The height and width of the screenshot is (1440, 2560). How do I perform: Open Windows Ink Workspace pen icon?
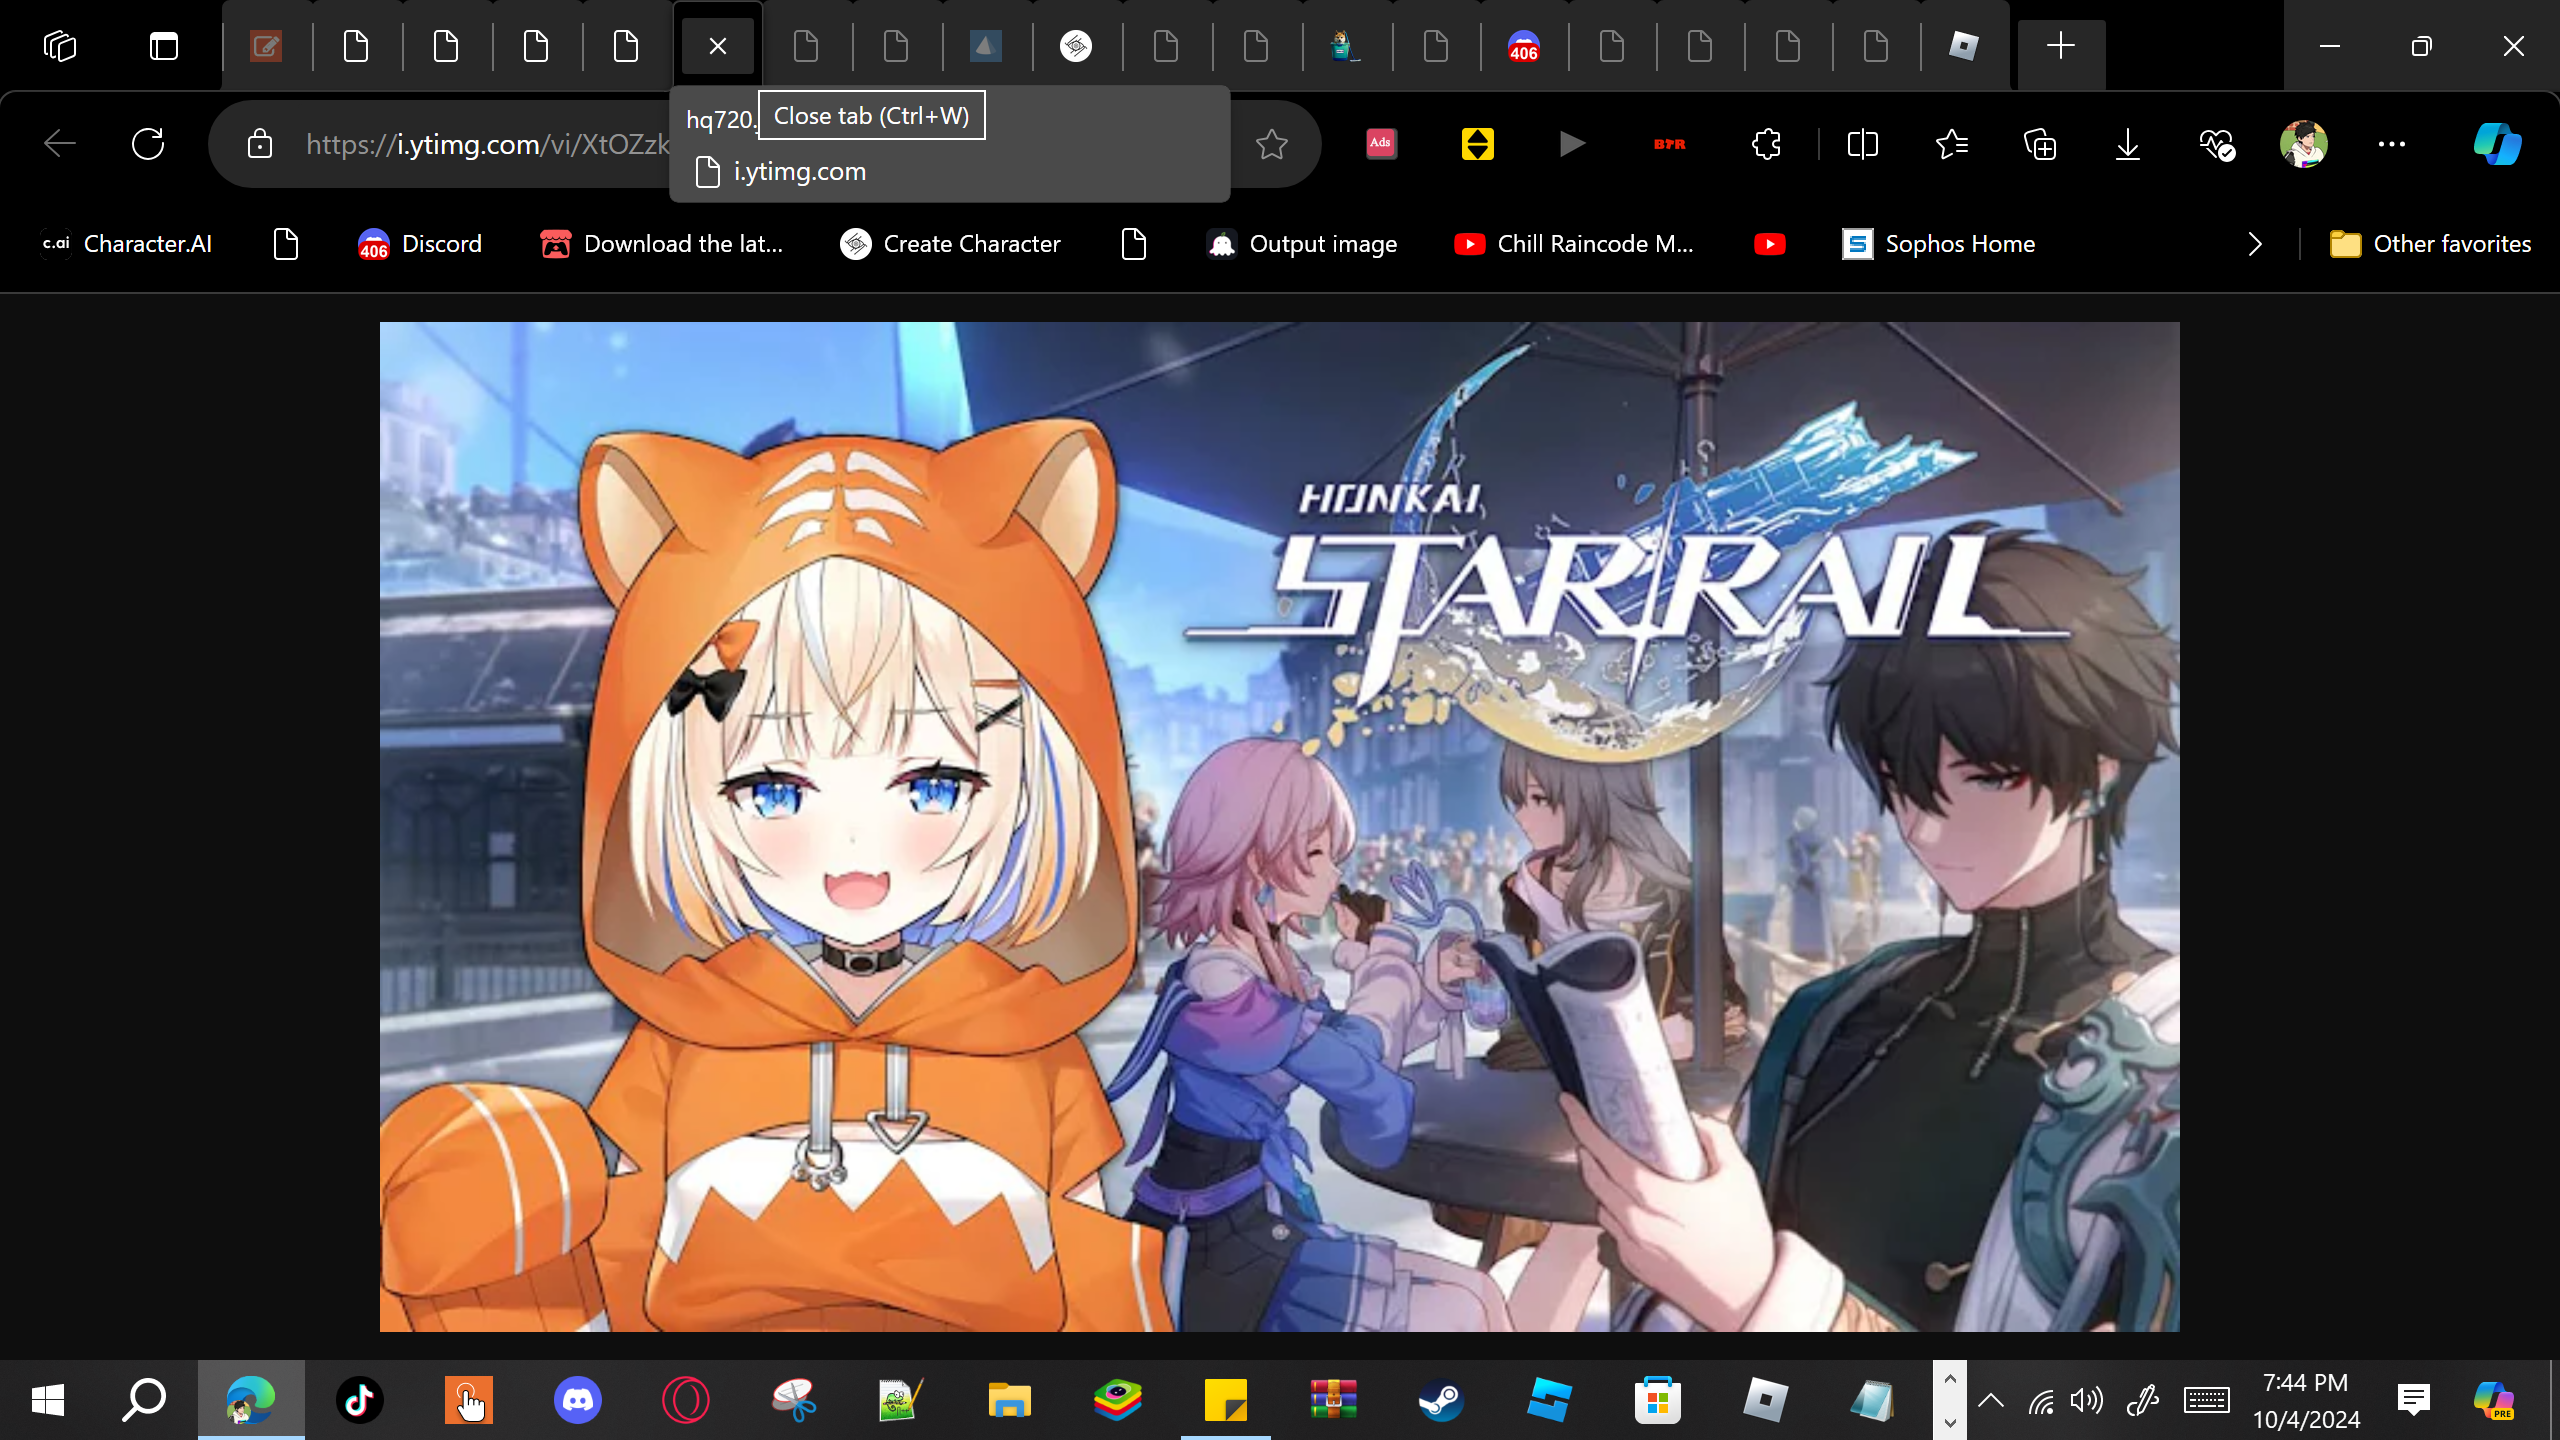[x=2142, y=1400]
